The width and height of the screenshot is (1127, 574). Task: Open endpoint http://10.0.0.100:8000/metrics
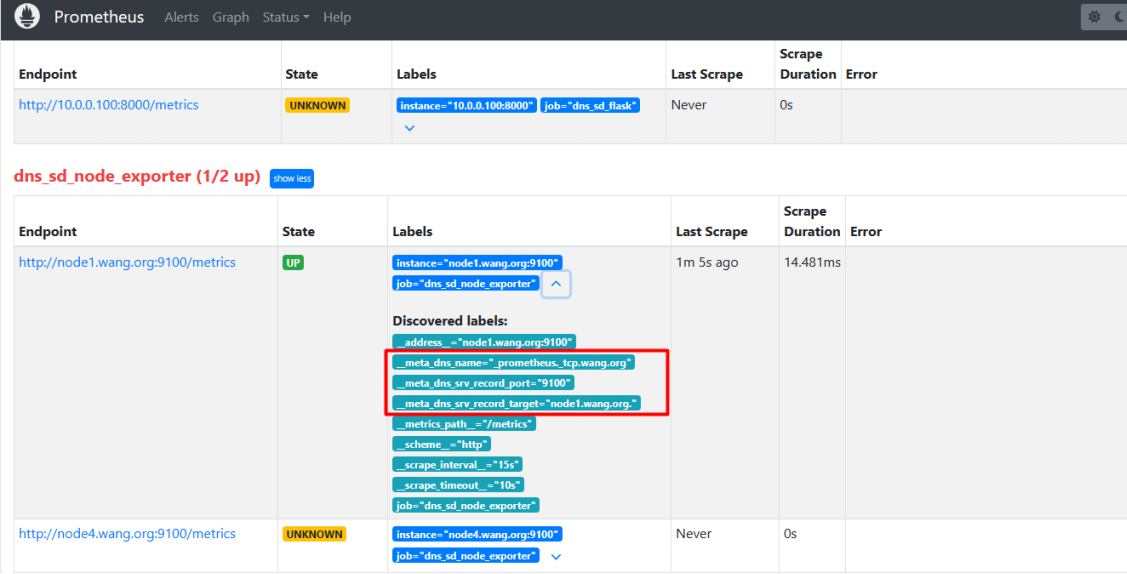[109, 105]
